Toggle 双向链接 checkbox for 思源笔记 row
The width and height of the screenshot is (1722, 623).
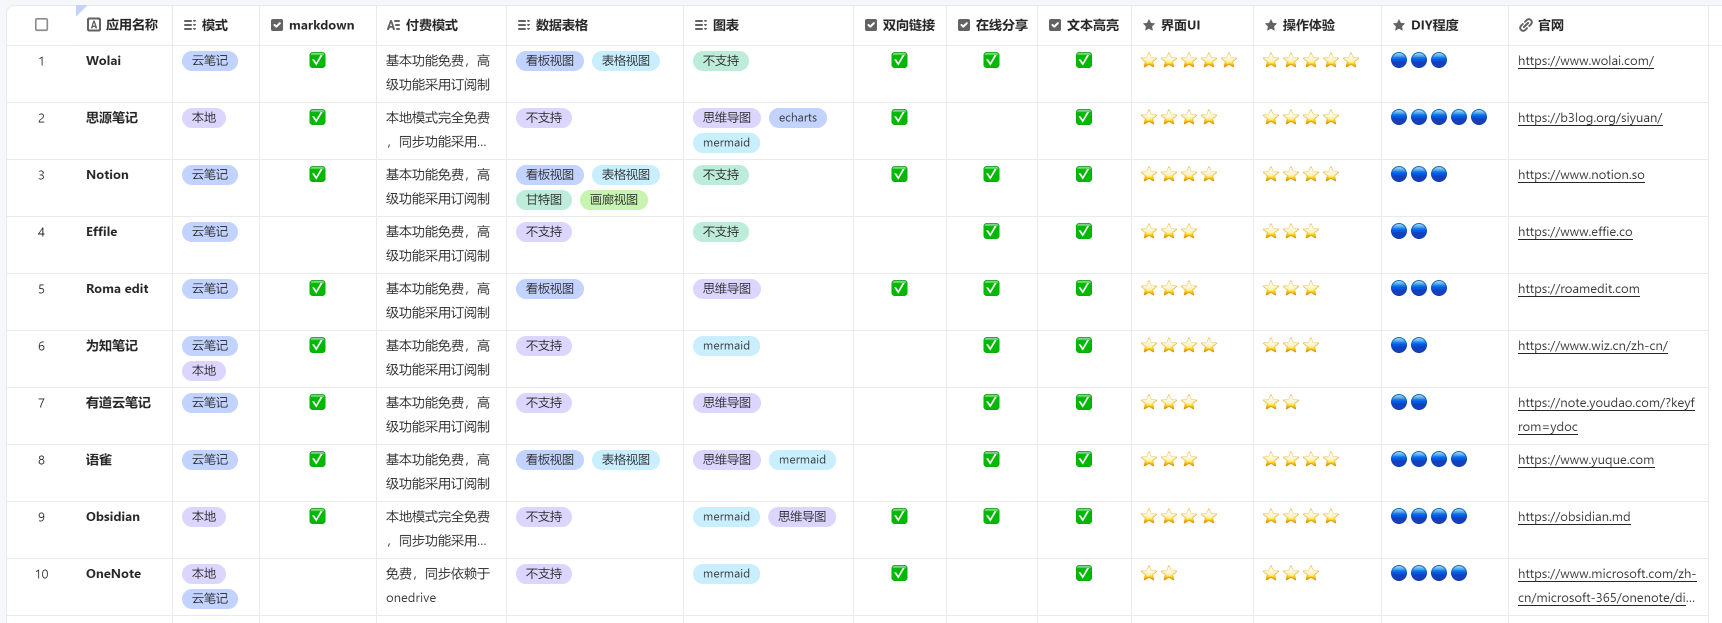point(899,117)
